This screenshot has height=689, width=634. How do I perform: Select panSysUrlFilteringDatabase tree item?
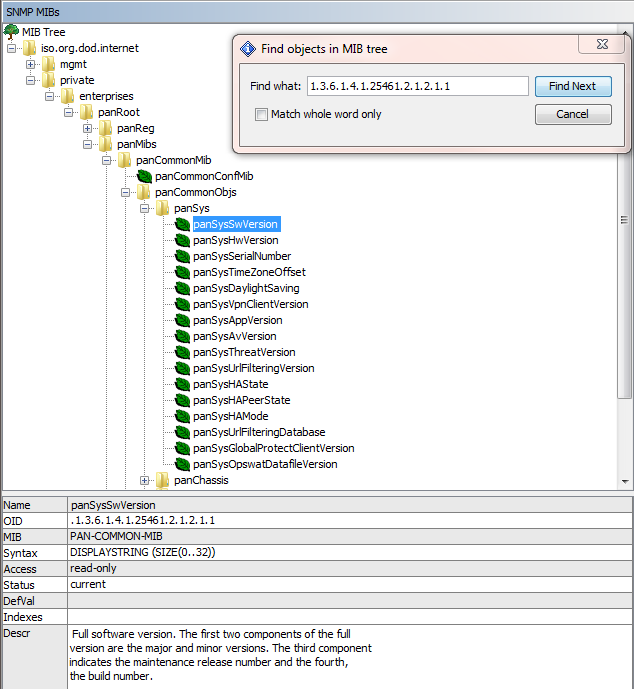click(259, 432)
